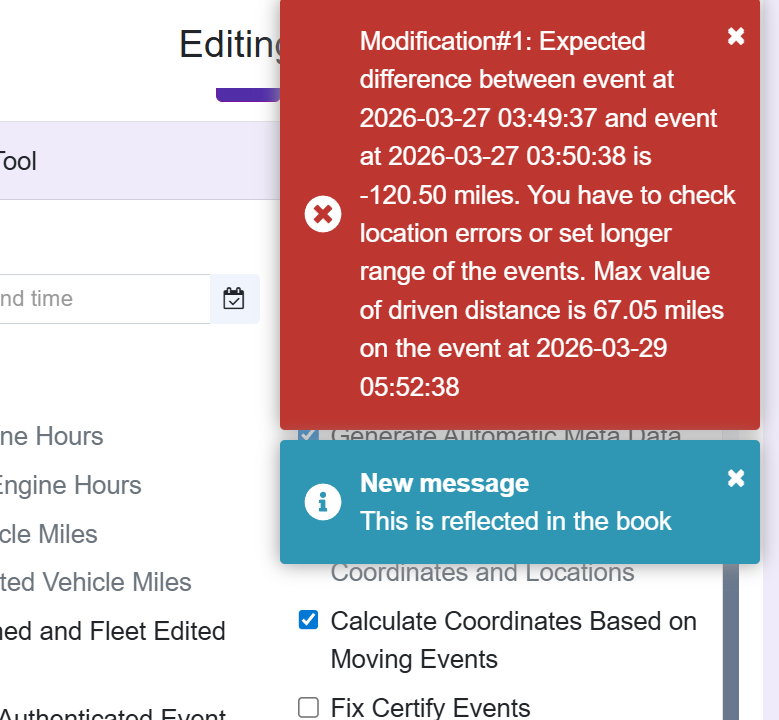Image resolution: width=779 pixels, height=720 pixels.
Task: Uncheck Calculate Coordinates Based on Moving Events
Action: [x=308, y=620]
